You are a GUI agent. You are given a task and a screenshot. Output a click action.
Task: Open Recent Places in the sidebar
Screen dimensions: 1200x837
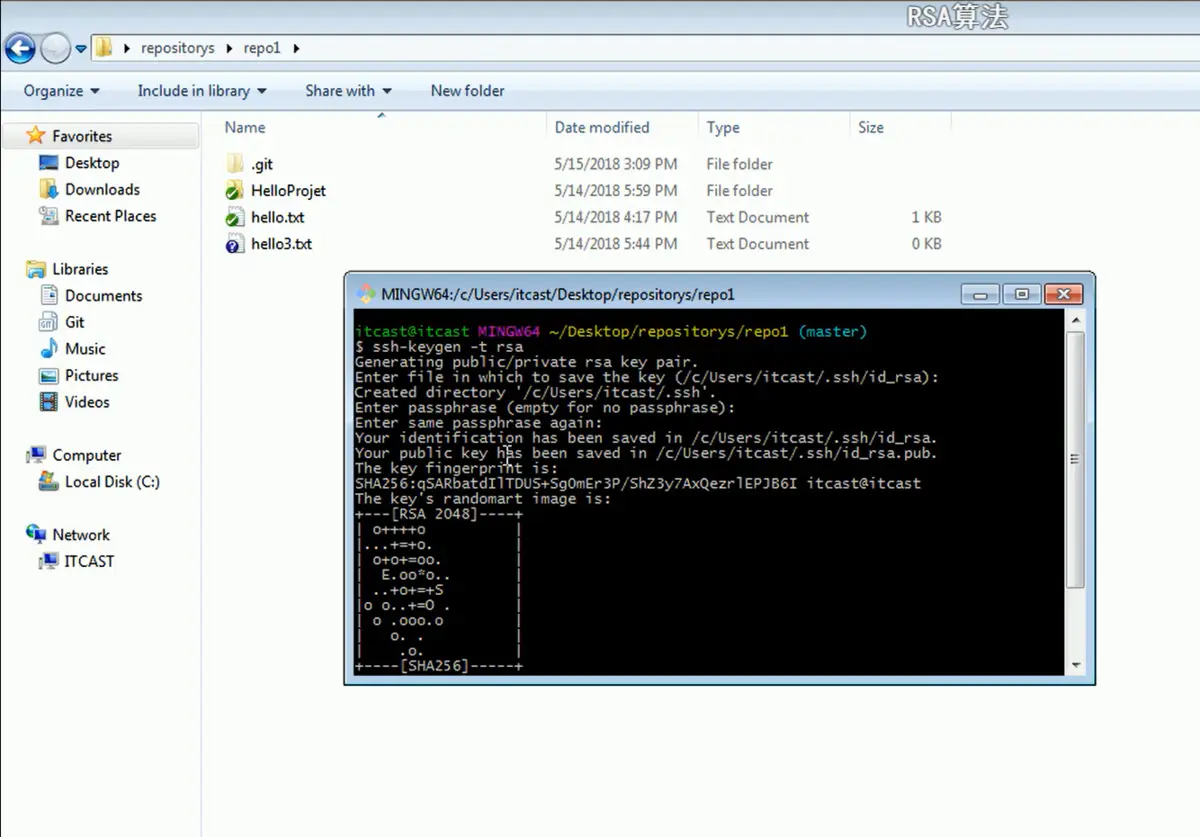point(110,216)
